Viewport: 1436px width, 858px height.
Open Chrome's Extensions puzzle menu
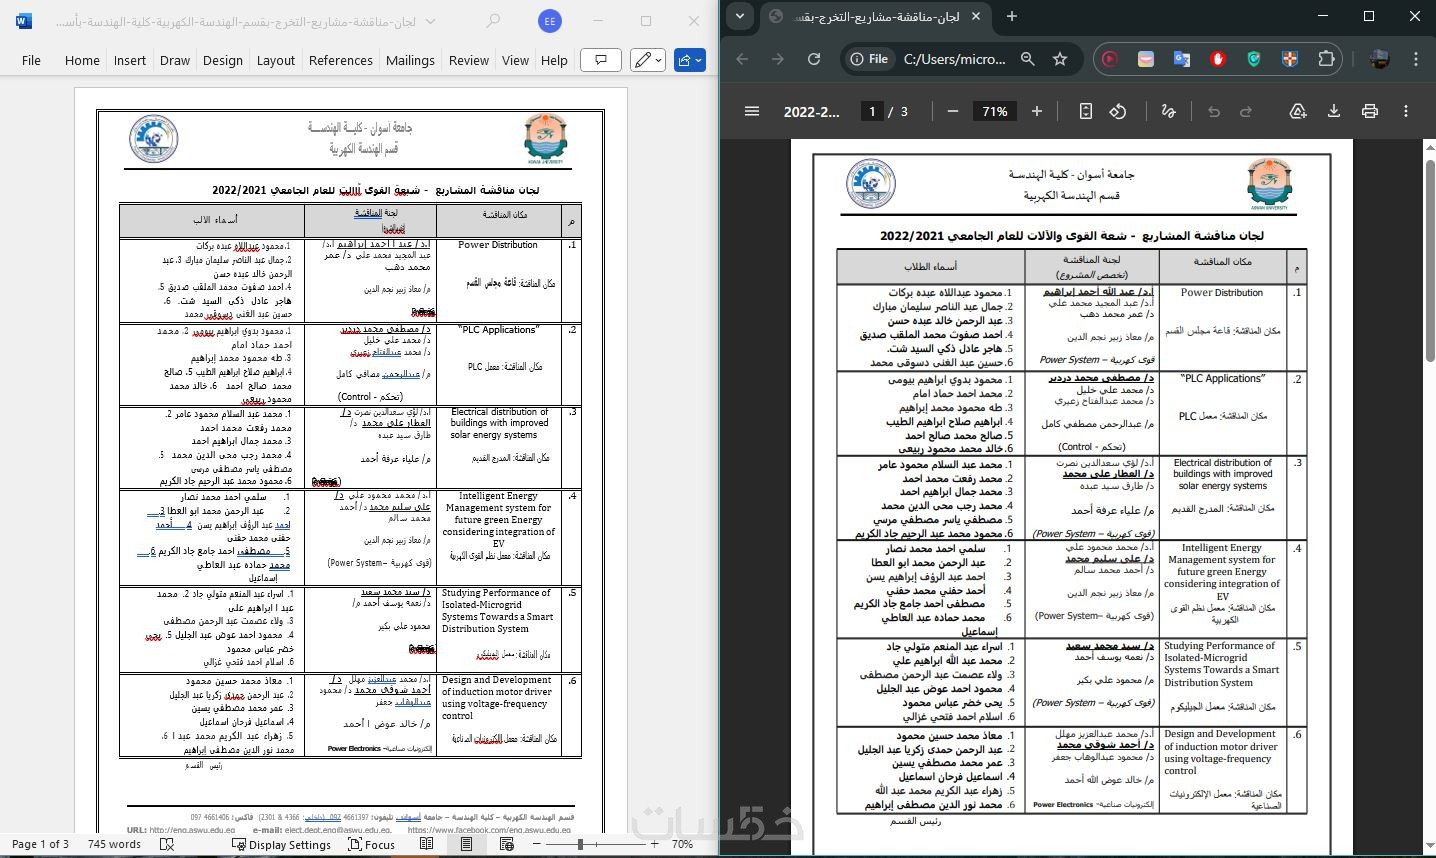pos(1327,59)
